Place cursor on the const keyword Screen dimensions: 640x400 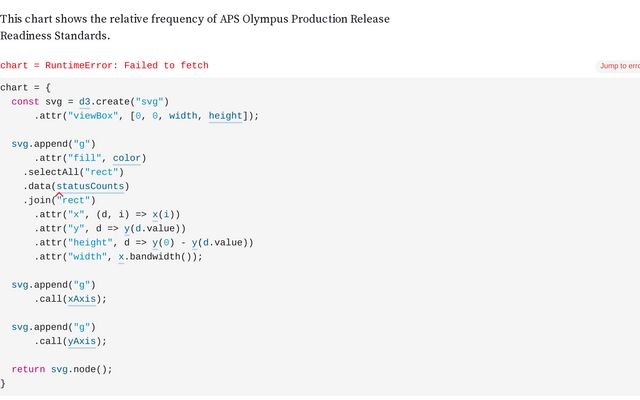tap(25, 102)
